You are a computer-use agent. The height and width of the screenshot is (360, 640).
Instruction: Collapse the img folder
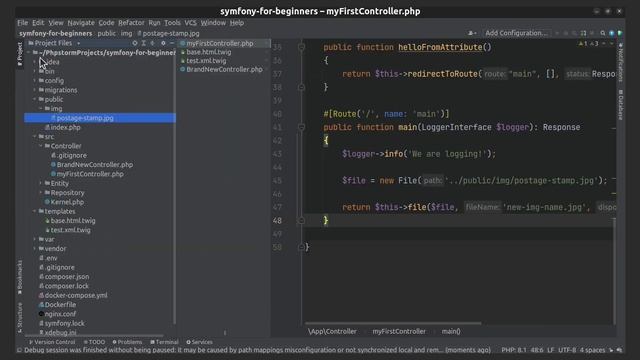[41, 109]
